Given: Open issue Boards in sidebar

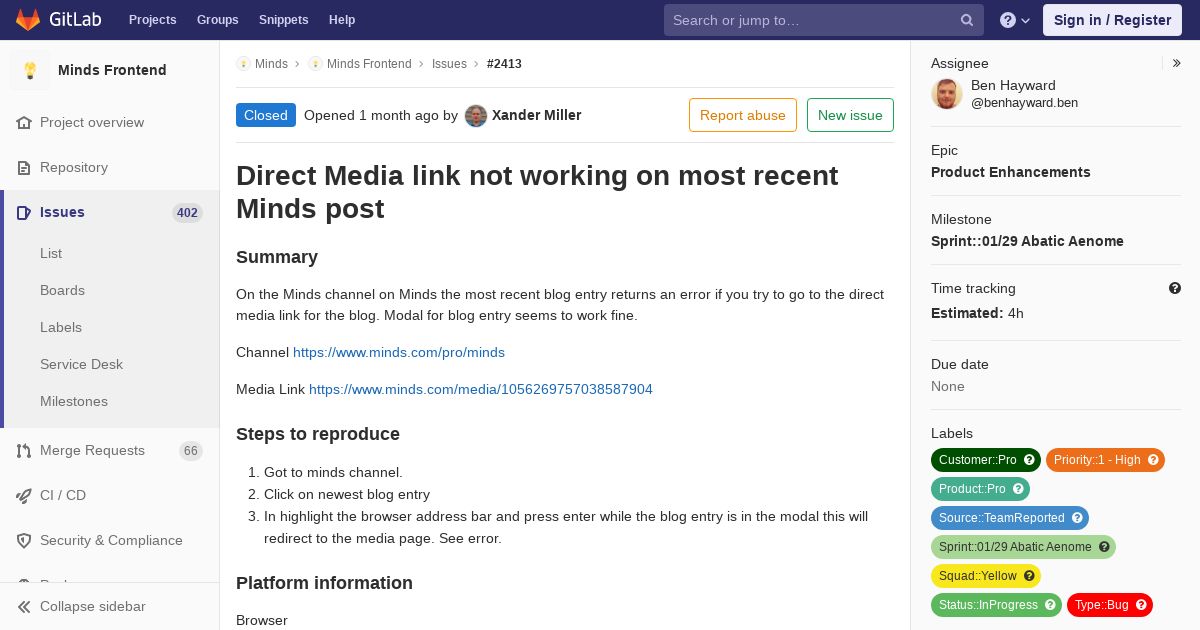Looking at the screenshot, I should coord(62,291).
